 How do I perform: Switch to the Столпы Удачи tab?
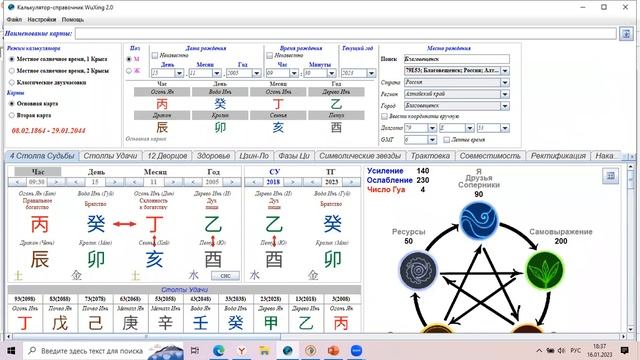[110, 156]
